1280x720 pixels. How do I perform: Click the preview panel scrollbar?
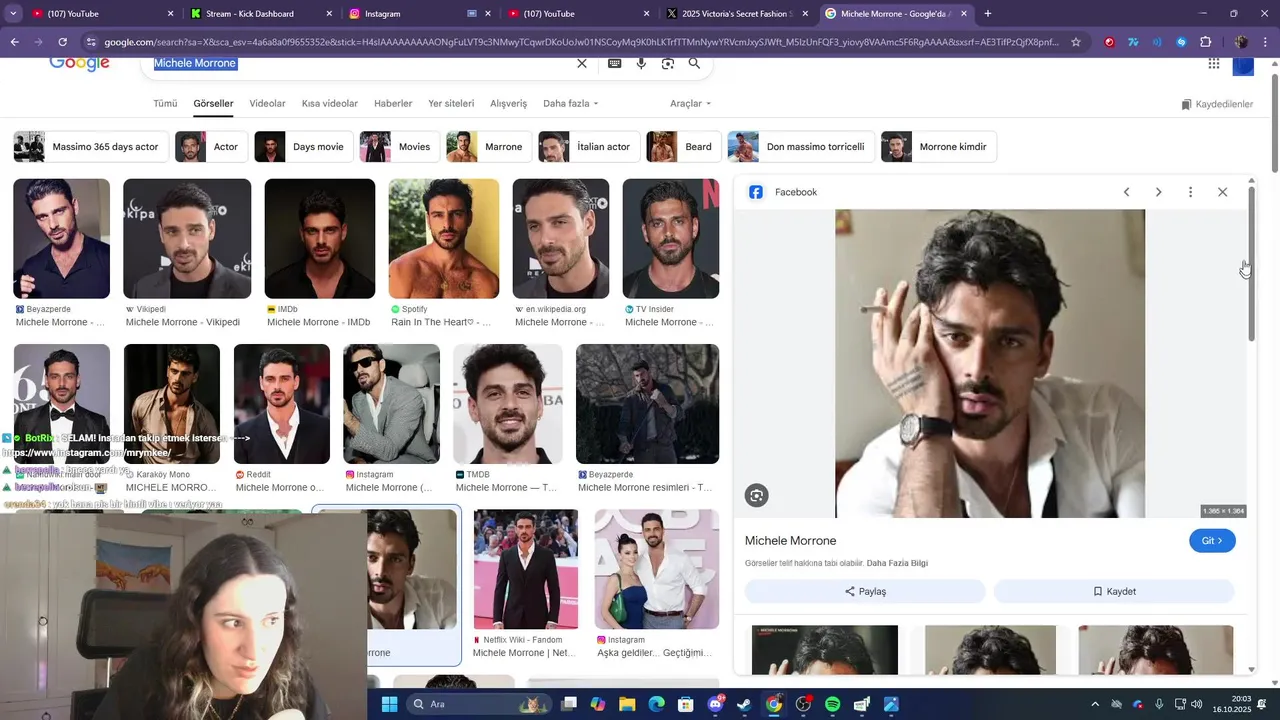(x=1251, y=265)
